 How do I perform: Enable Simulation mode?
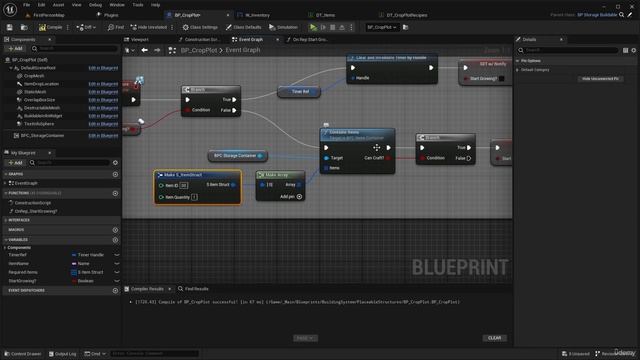pyautogui.click(x=283, y=27)
